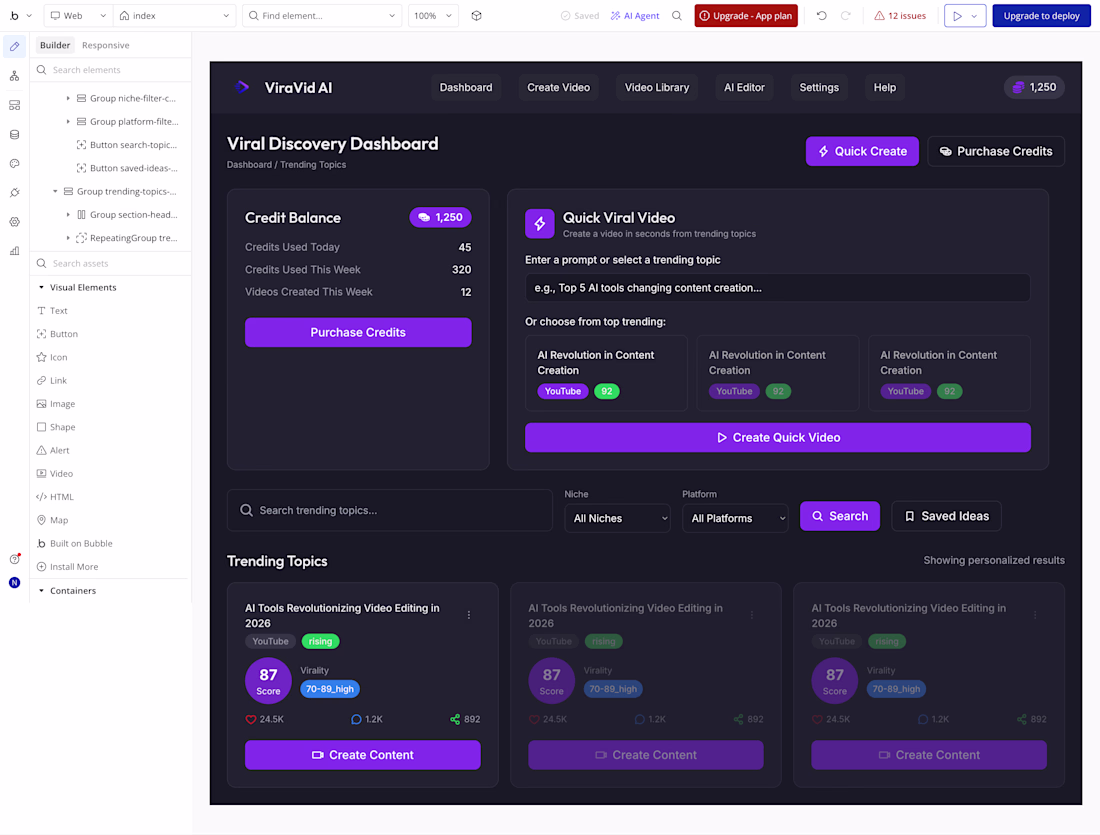Image resolution: width=1100 pixels, height=835 pixels.
Task: Open the Design pencil tab in left rail
Action: (15, 46)
